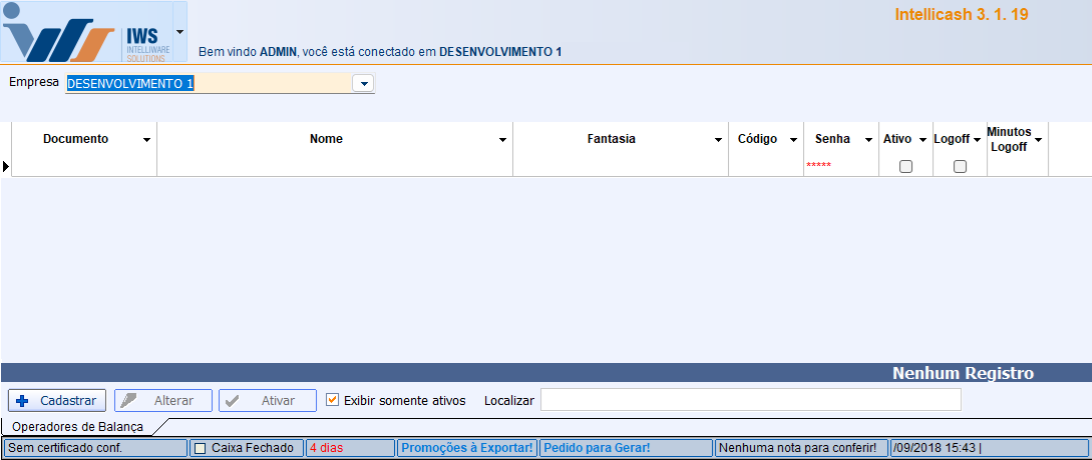This screenshot has height=460, width=1092.
Task: Toggle the Ativo checkbox in grid row
Action: (906, 167)
